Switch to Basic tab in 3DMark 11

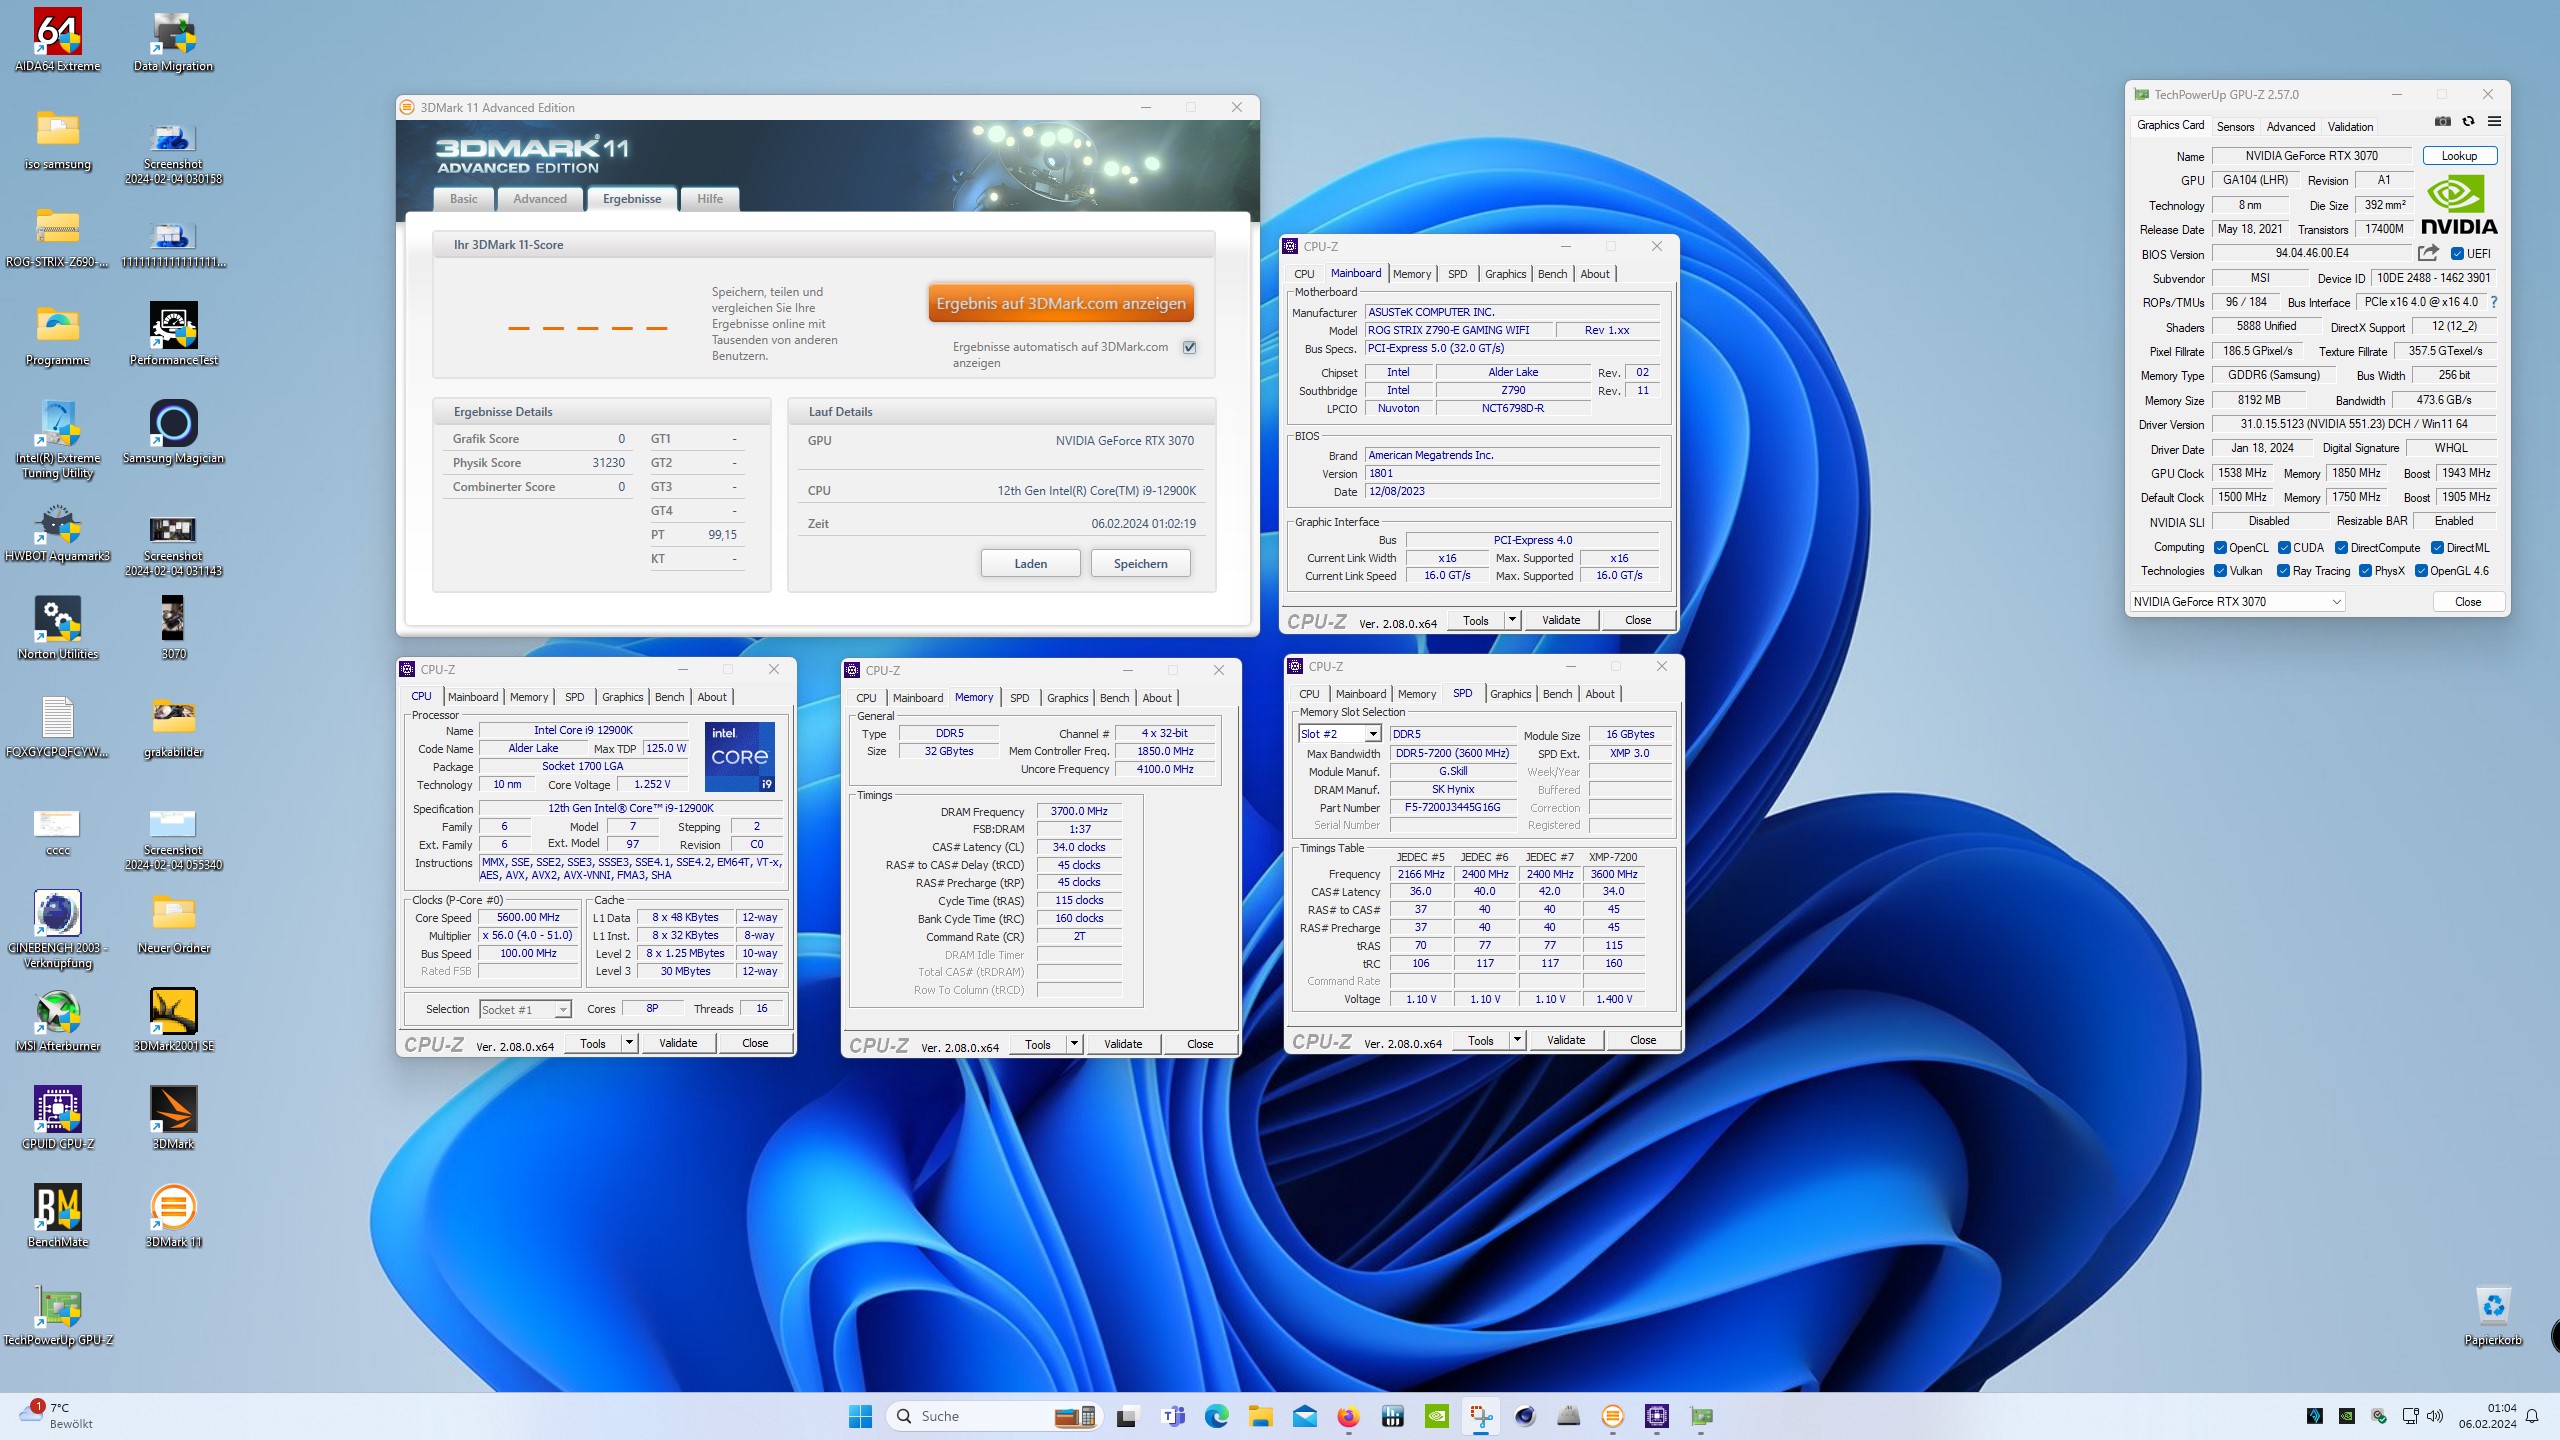tap(464, 199)
